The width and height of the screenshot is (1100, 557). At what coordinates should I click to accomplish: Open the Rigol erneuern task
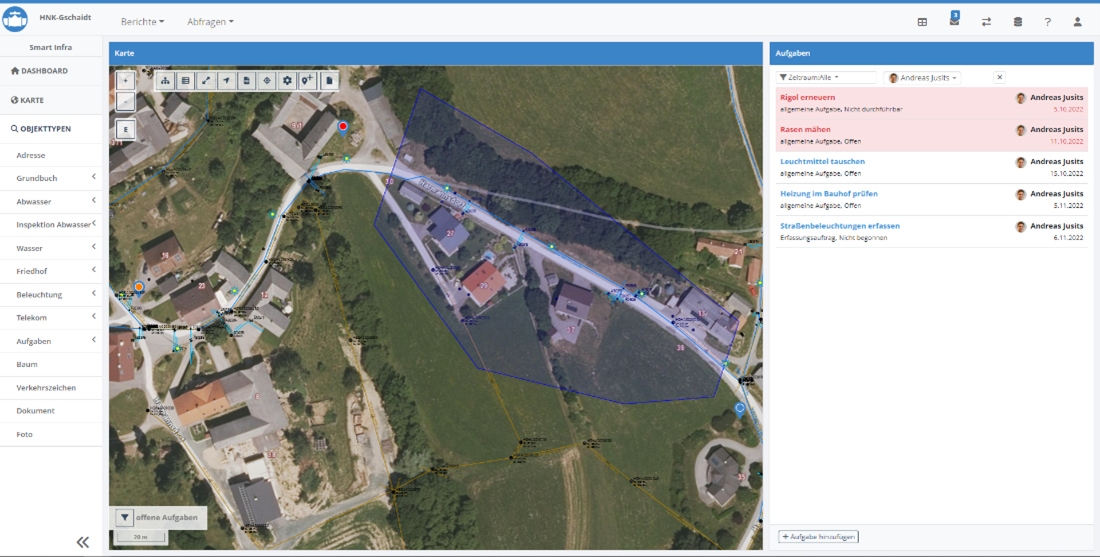807,98
